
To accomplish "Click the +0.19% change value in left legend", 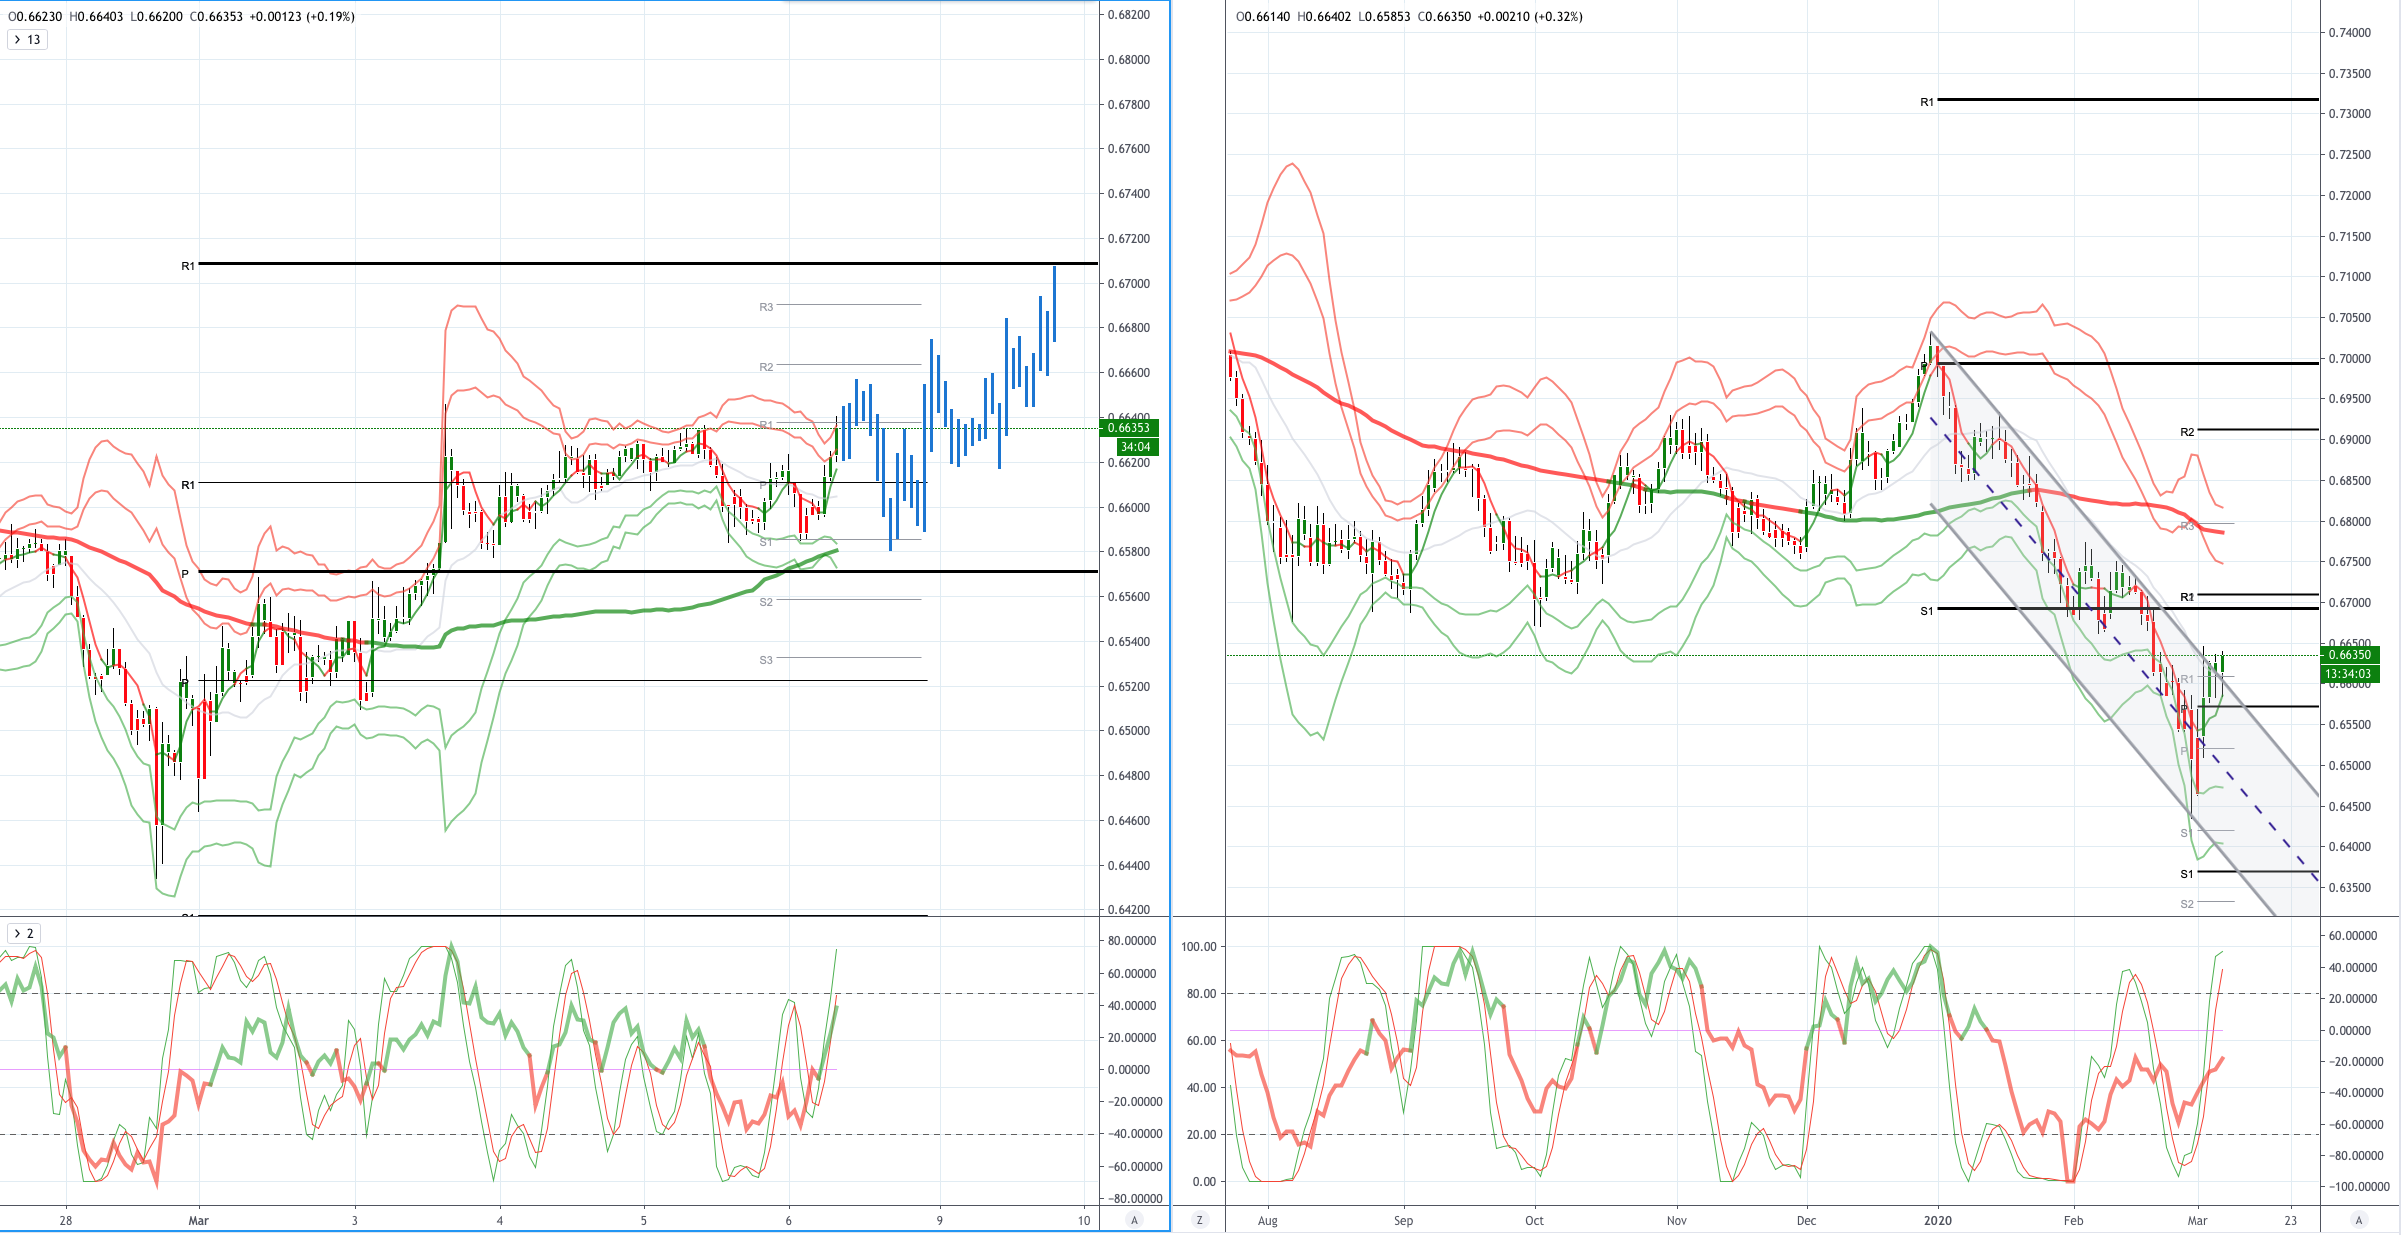I will pos(332,16).
